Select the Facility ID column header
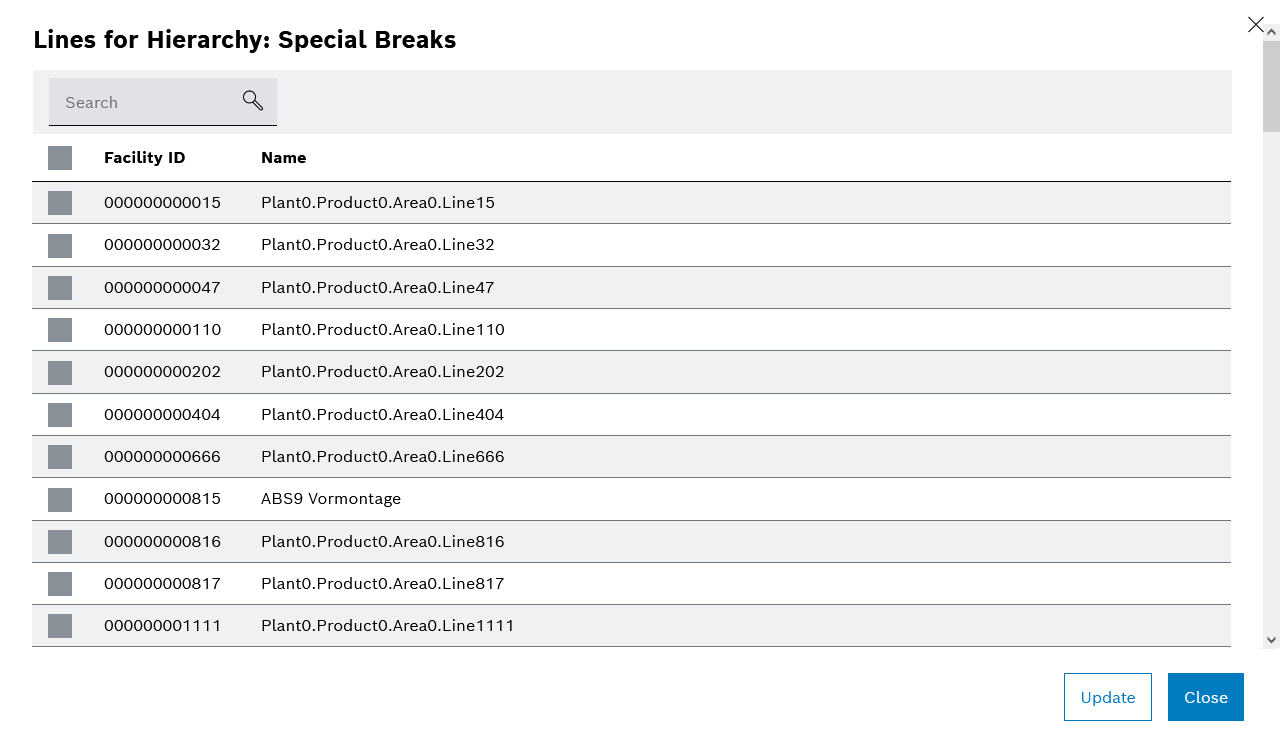This screenshot has height=753, width=1280. click(144, 157)
